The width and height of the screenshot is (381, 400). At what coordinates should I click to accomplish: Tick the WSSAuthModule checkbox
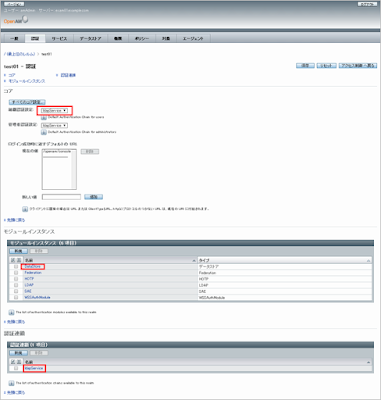click(16, 297)
